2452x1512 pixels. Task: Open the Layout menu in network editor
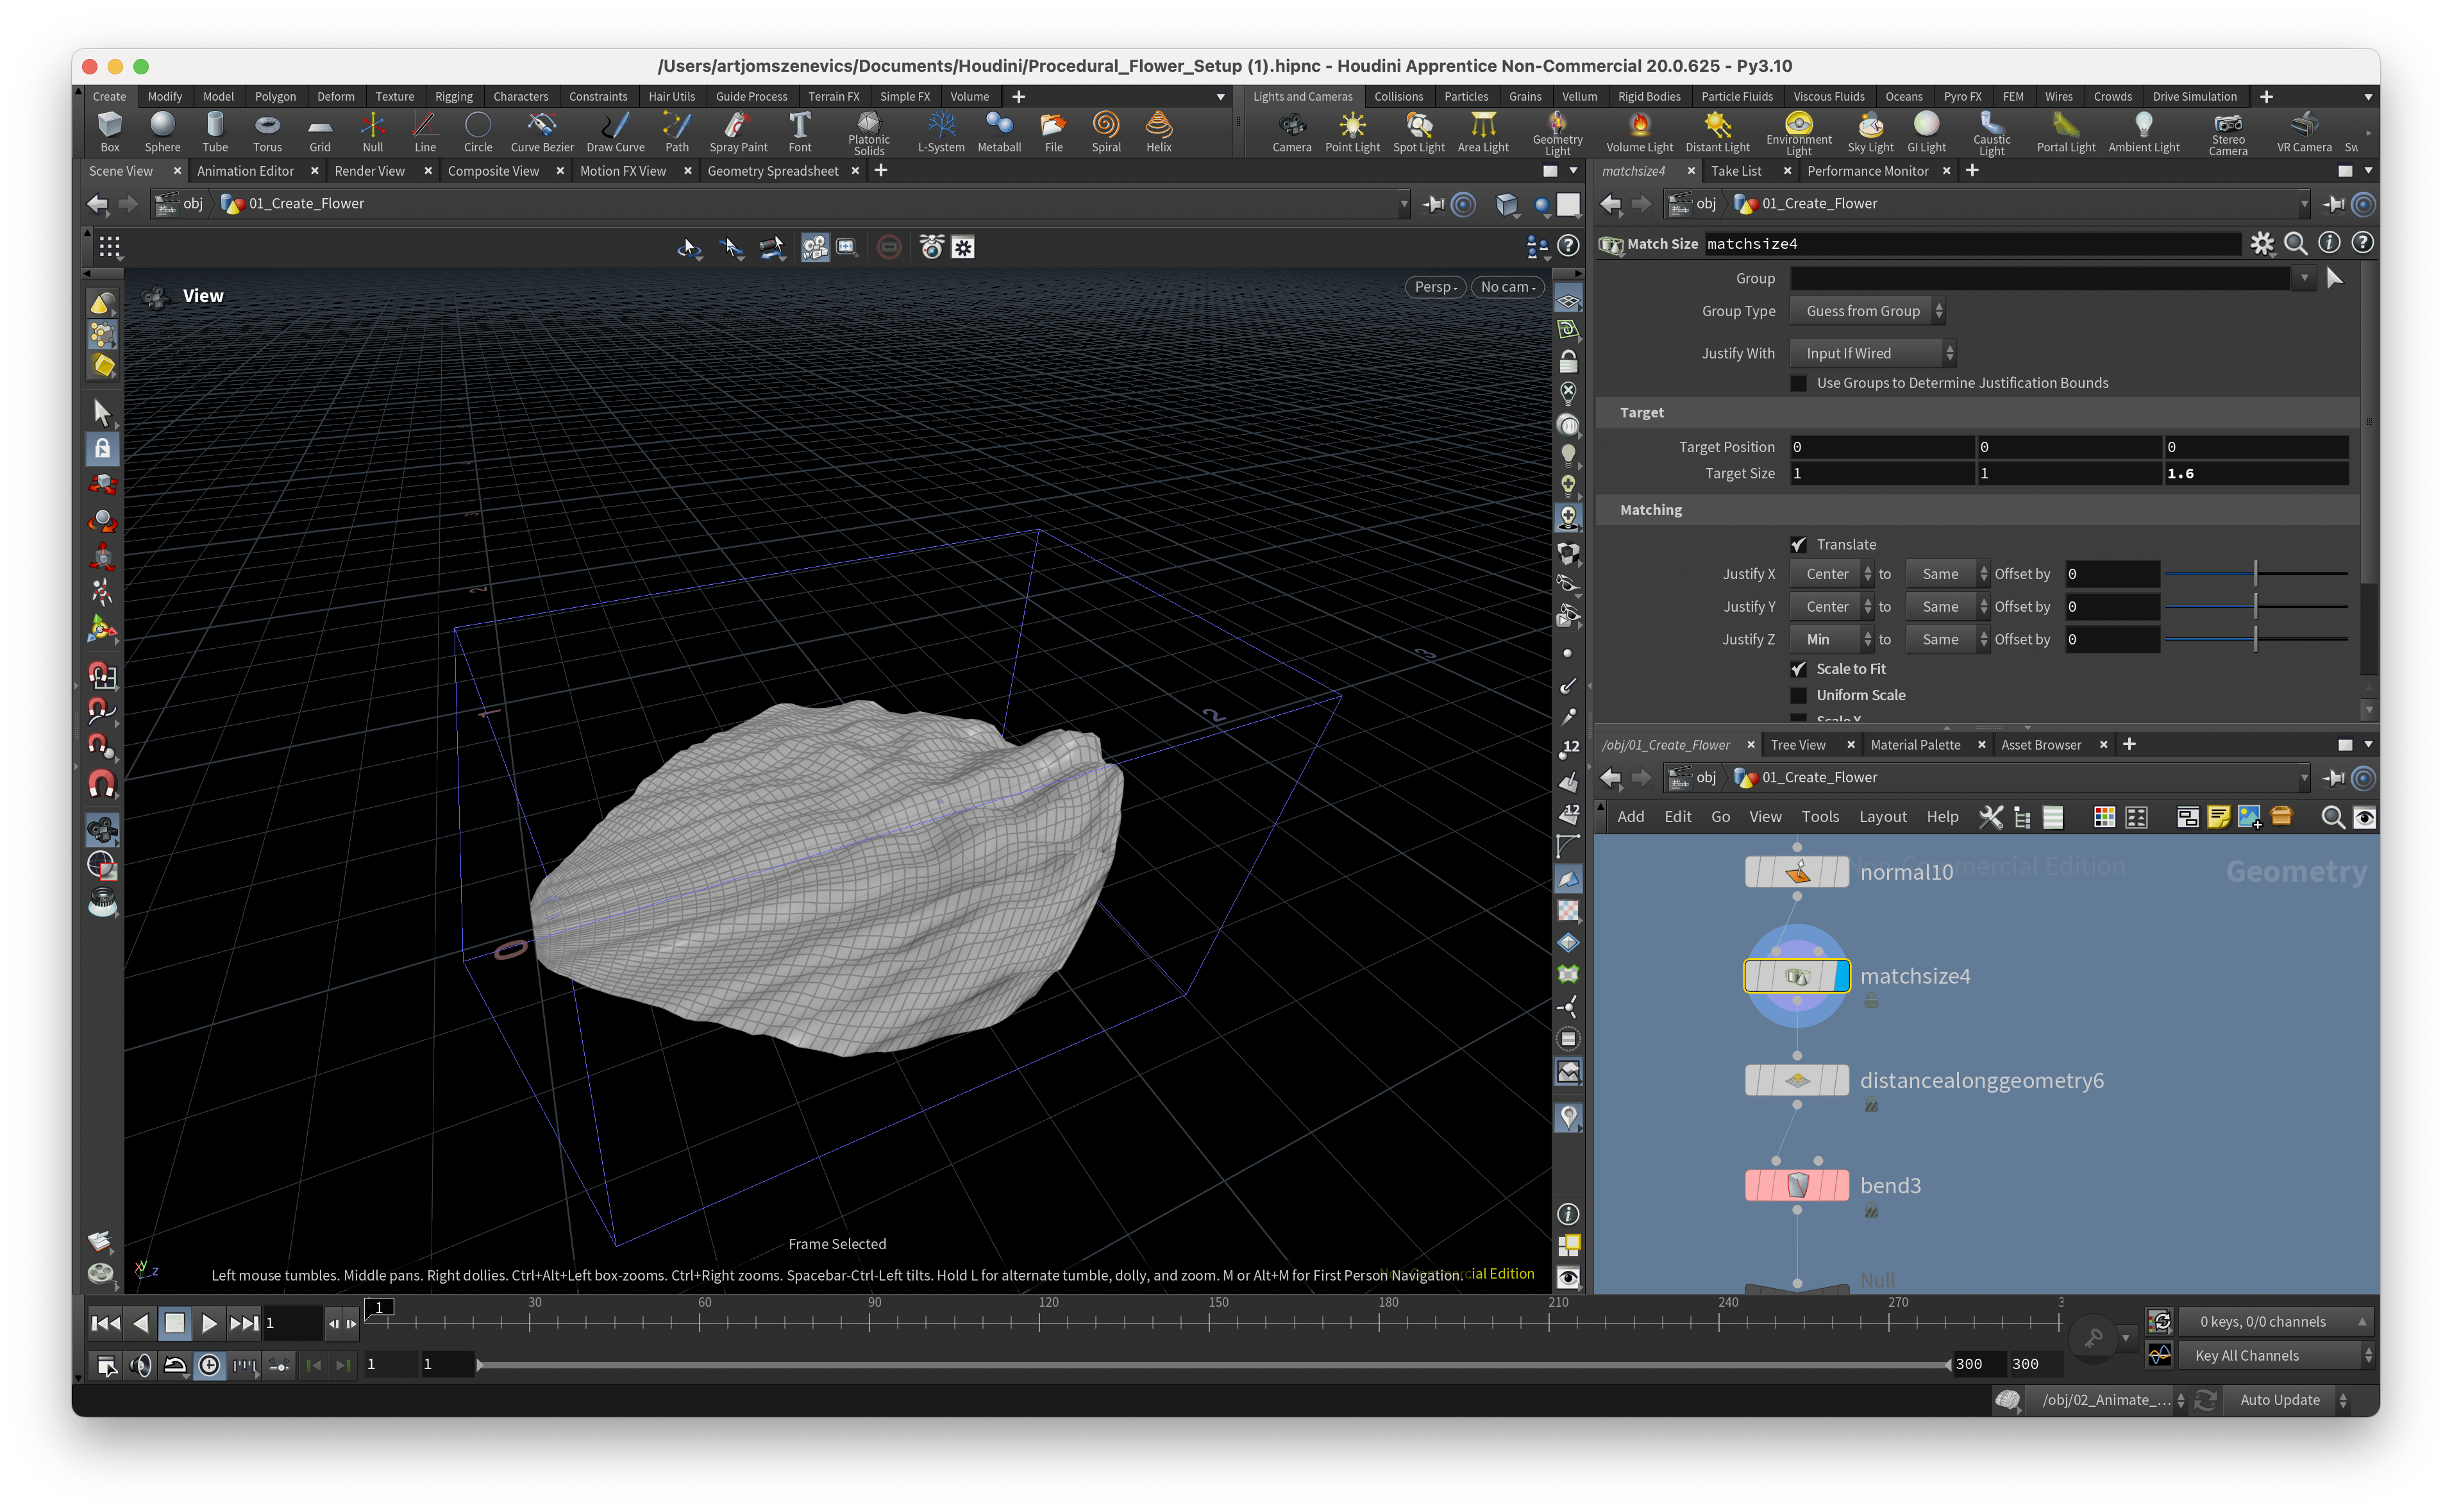click(1882, 817)
